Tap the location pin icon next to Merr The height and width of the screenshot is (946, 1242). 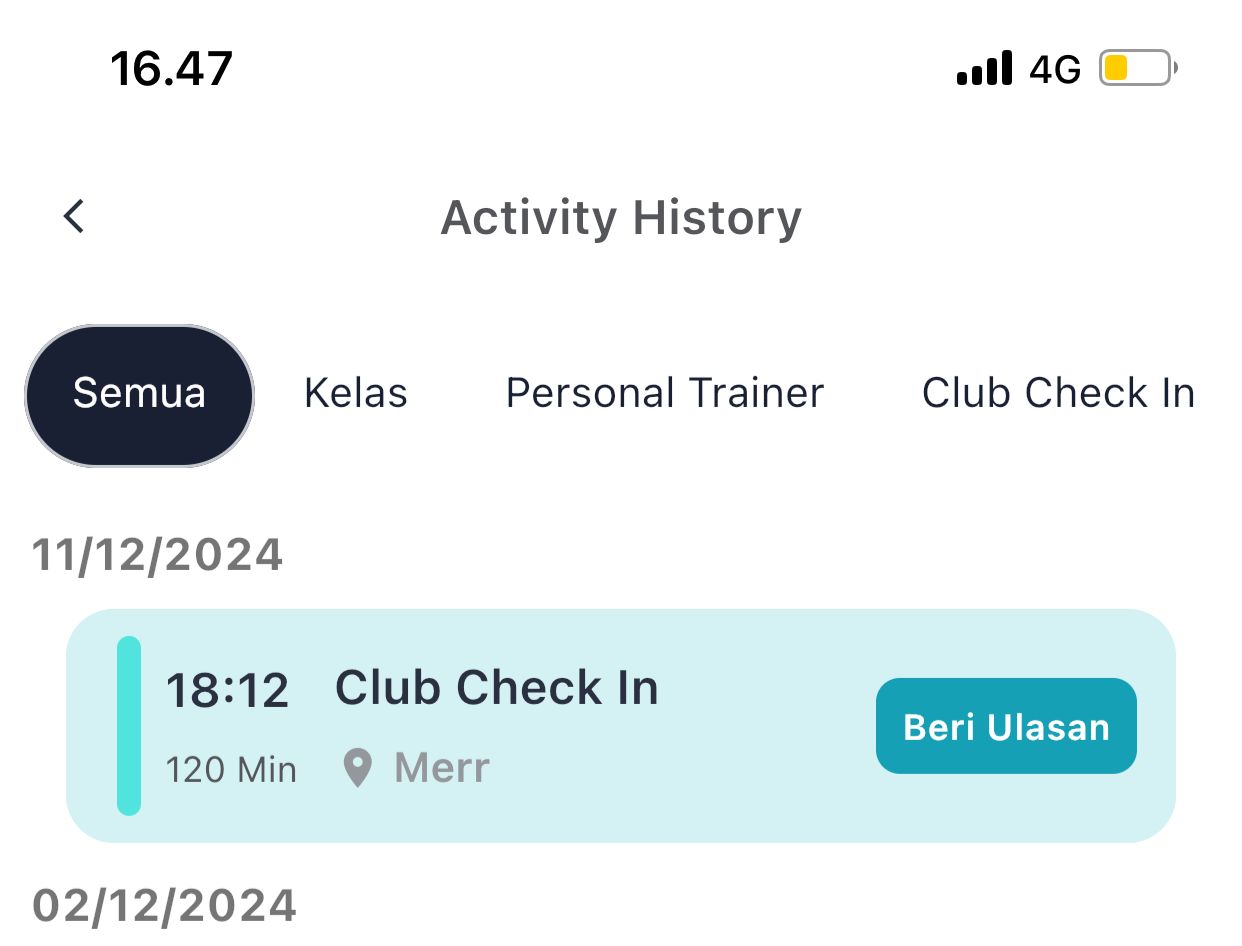357,769
